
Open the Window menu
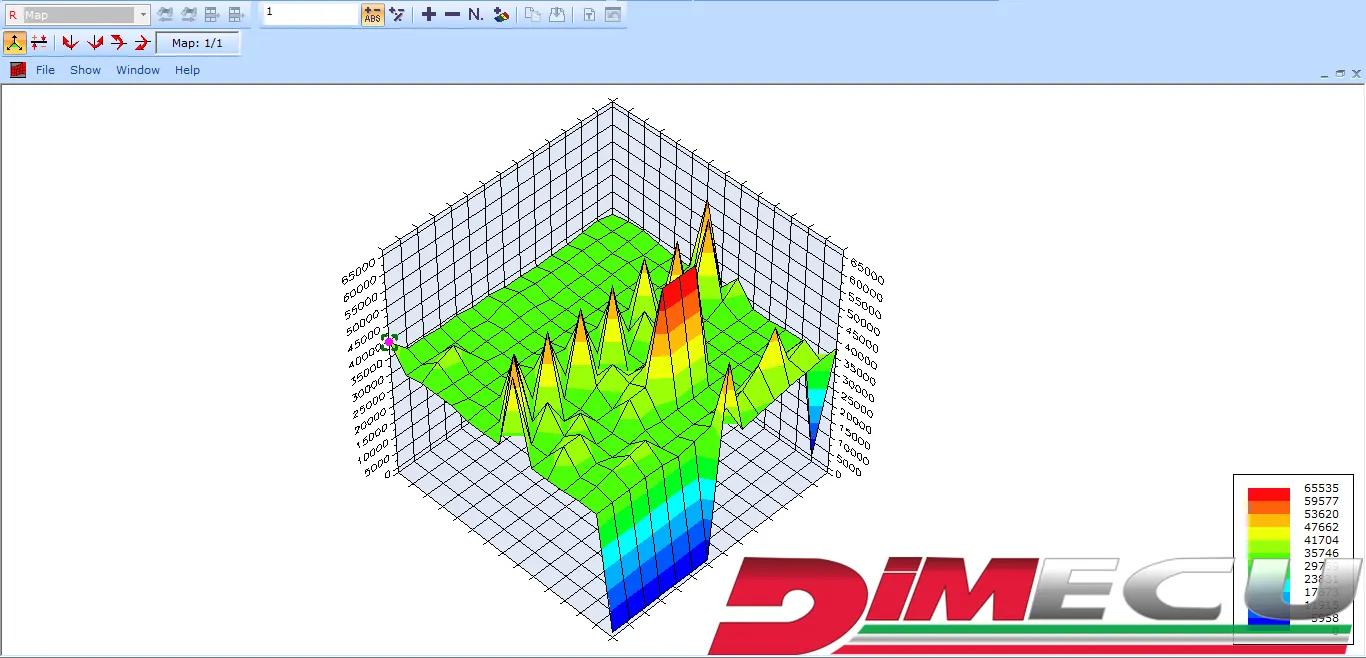138,70
